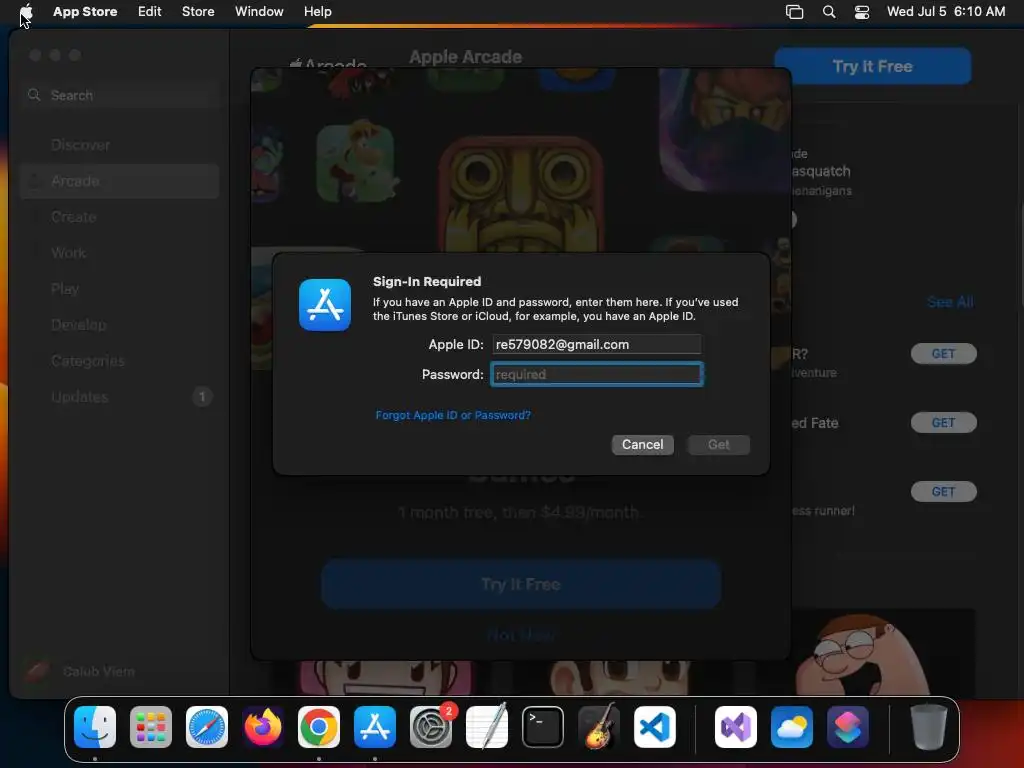
Task: Click the date and time in menu bar
Action: pos(946,11)
